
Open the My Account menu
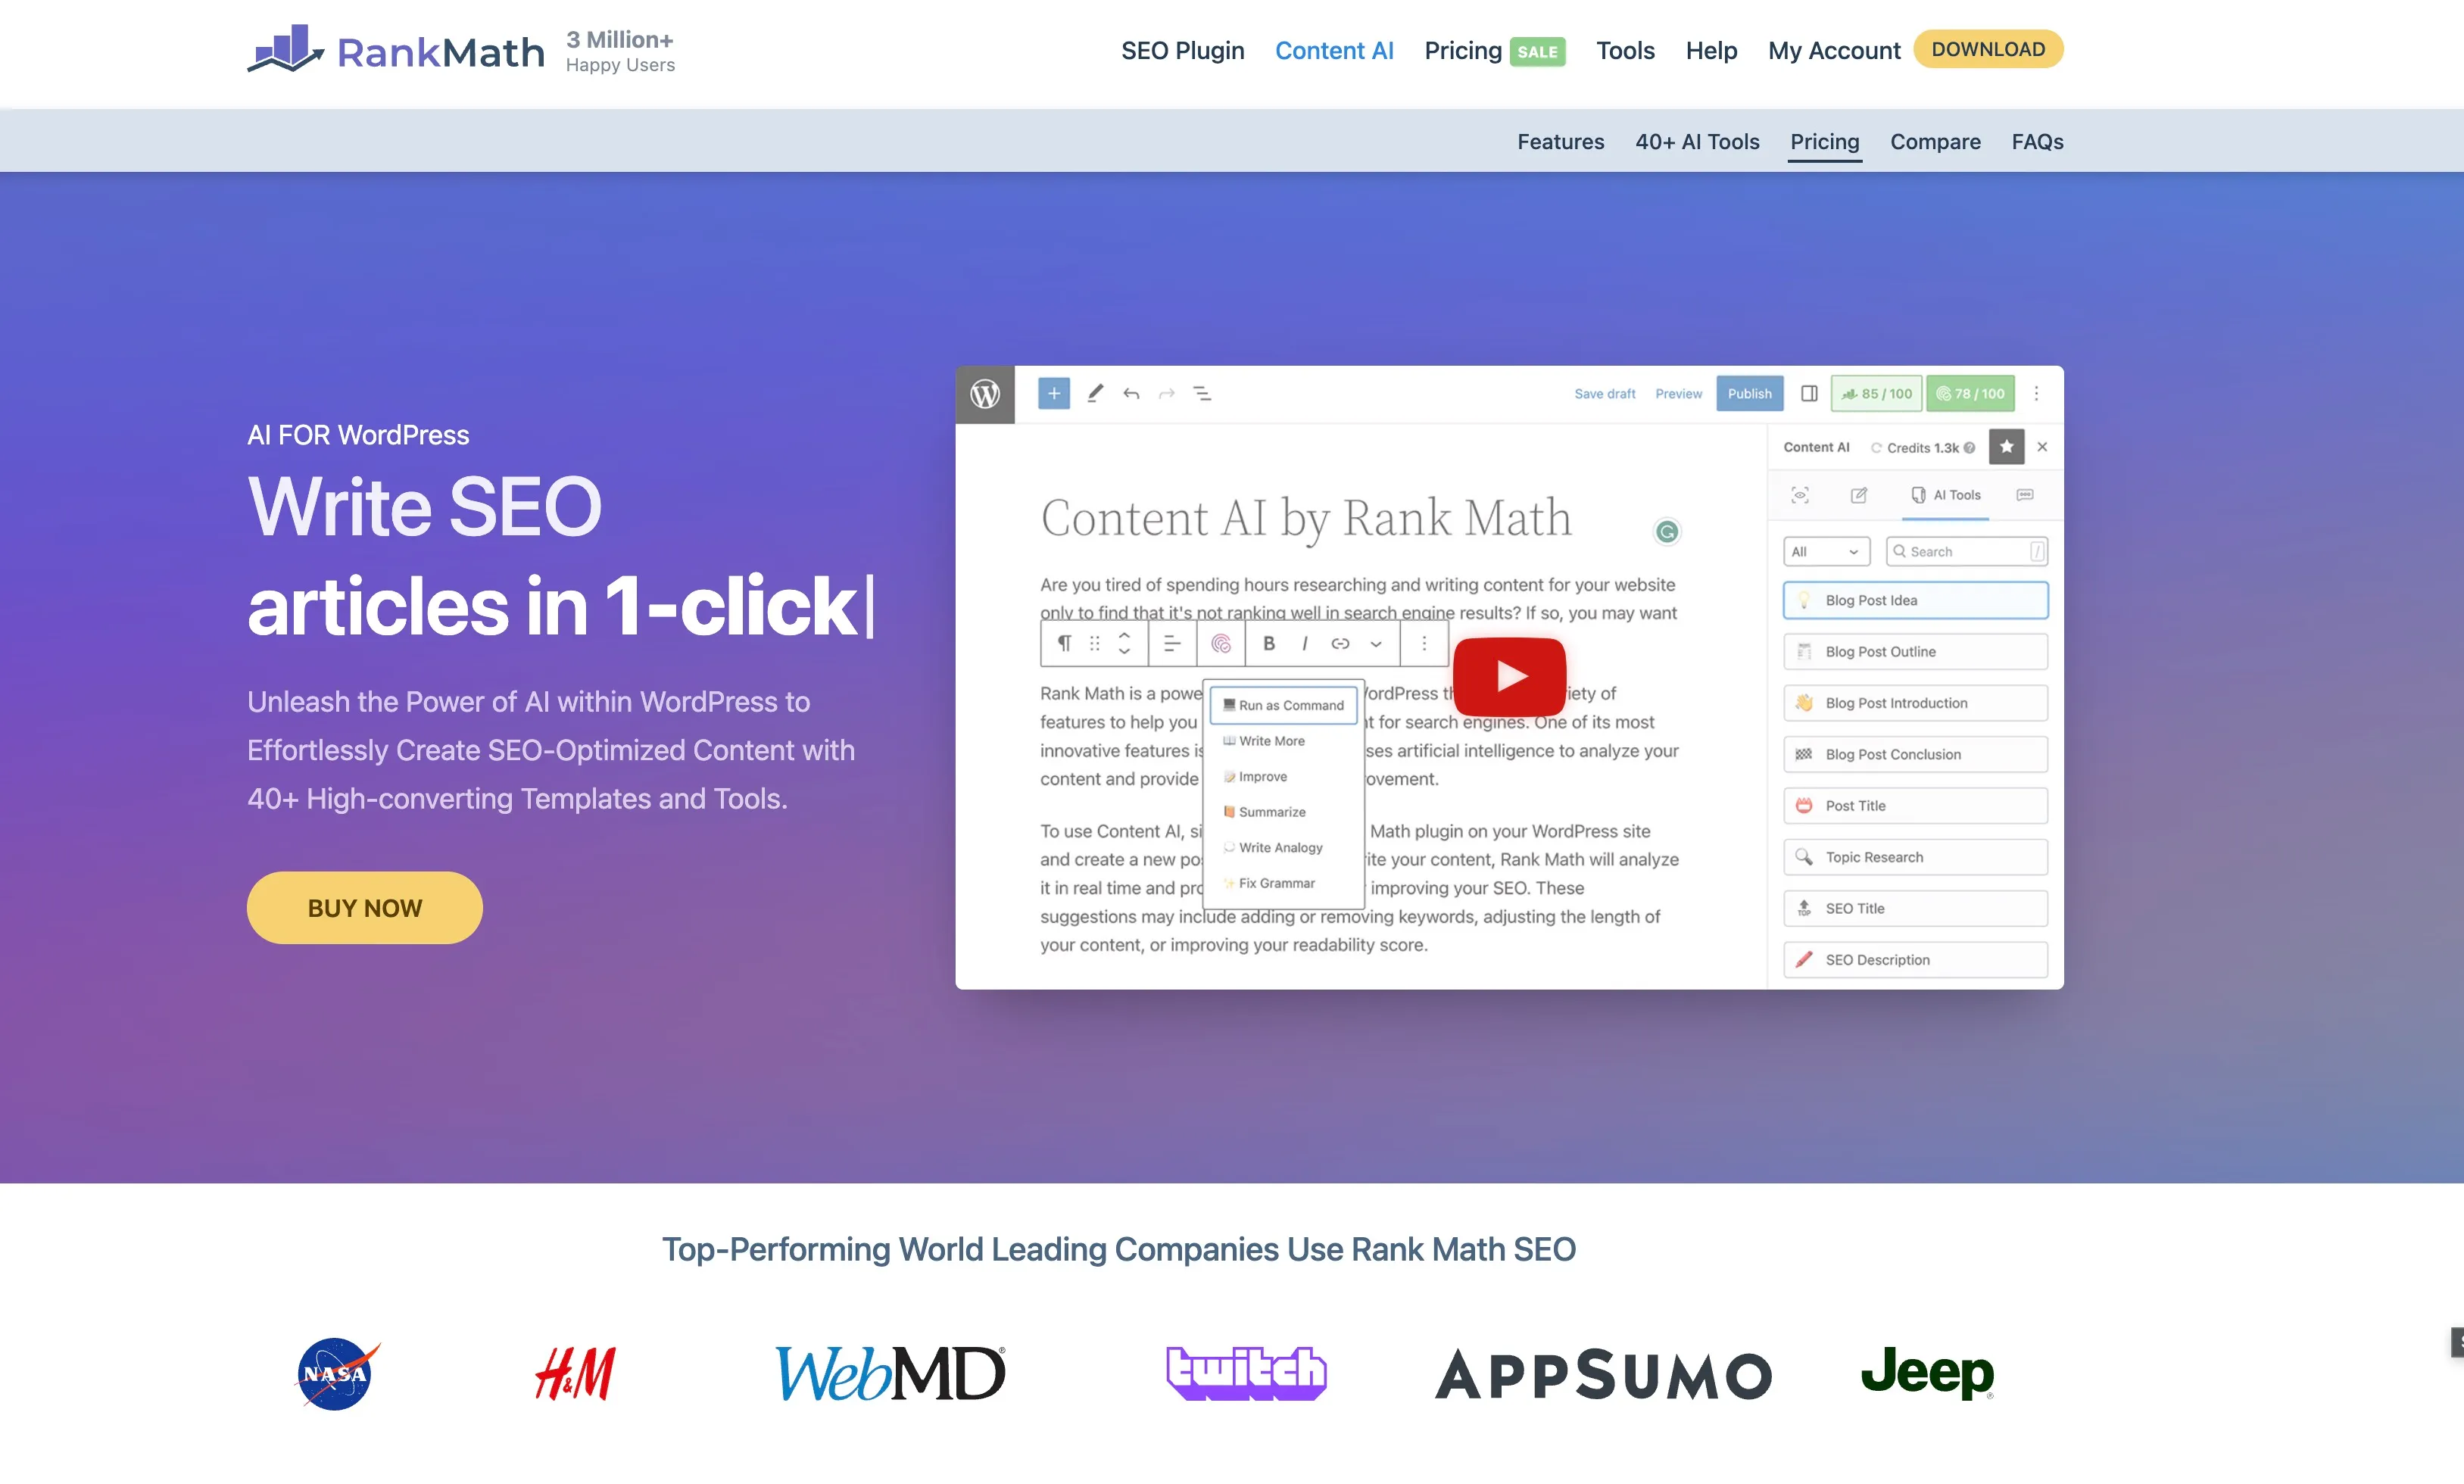pyautogui.click(x=1833, y=50)
